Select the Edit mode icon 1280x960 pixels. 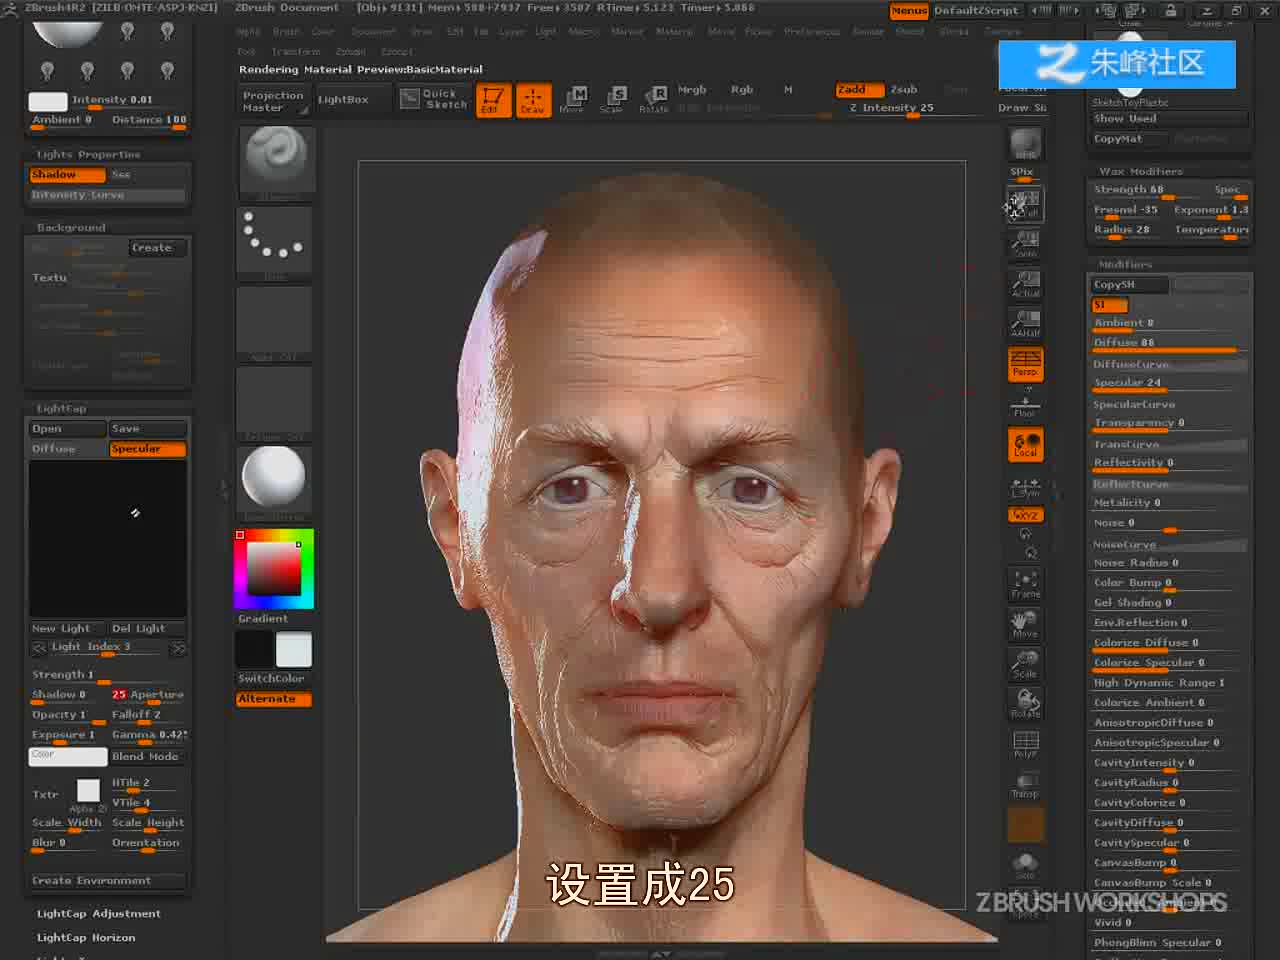(492, 100)
